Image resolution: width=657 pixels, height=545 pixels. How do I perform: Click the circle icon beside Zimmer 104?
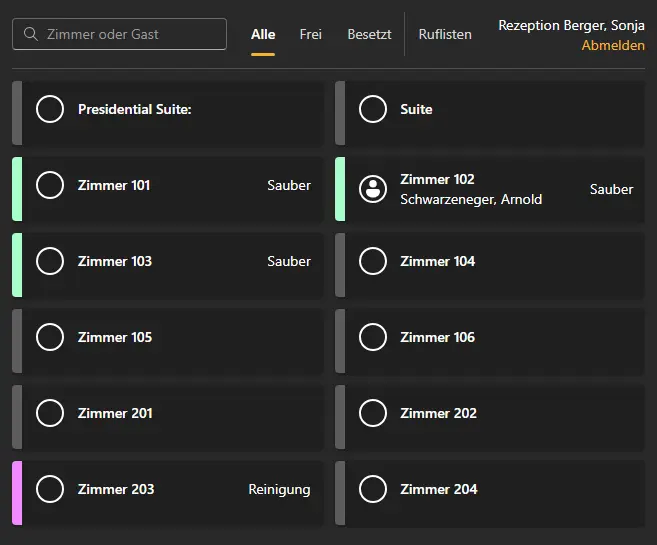coord(373,261)
